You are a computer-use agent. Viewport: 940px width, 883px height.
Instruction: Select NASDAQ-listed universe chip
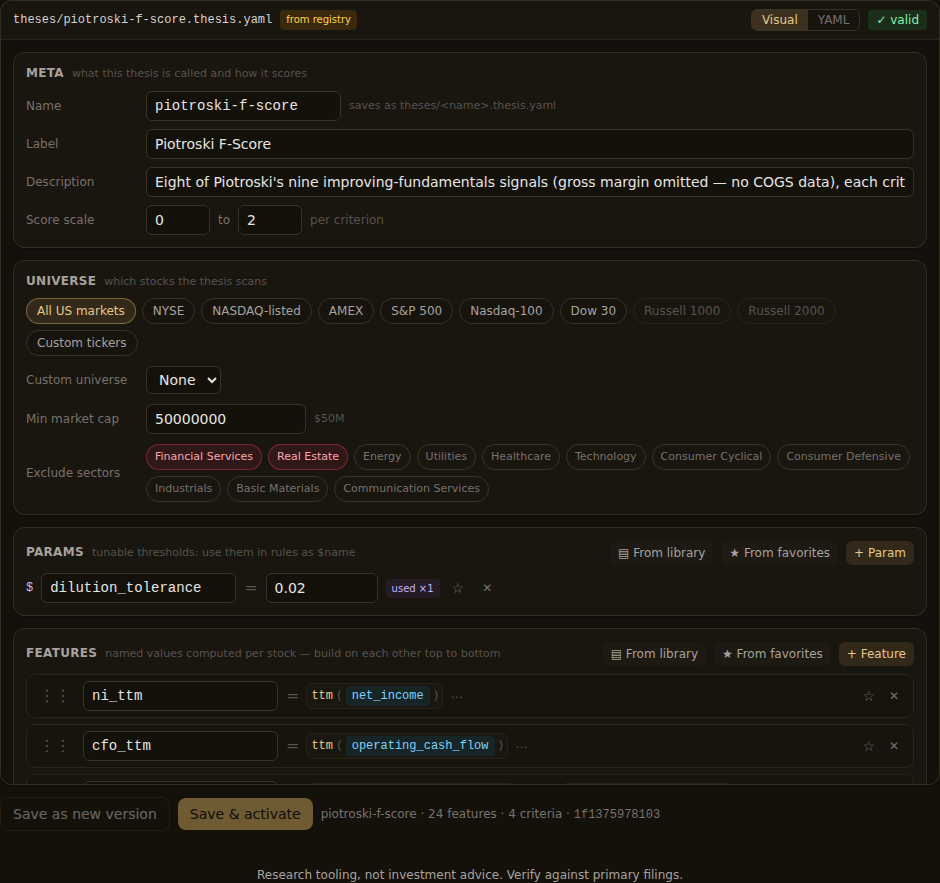tap(257, 311)
